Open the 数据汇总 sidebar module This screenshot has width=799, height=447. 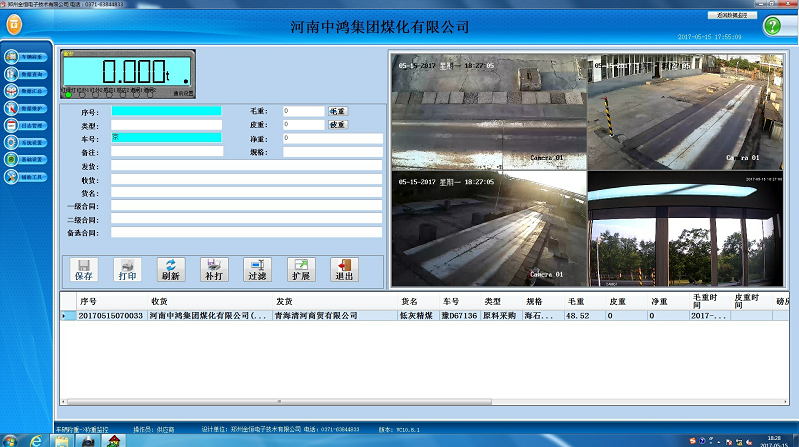[28, 91]
